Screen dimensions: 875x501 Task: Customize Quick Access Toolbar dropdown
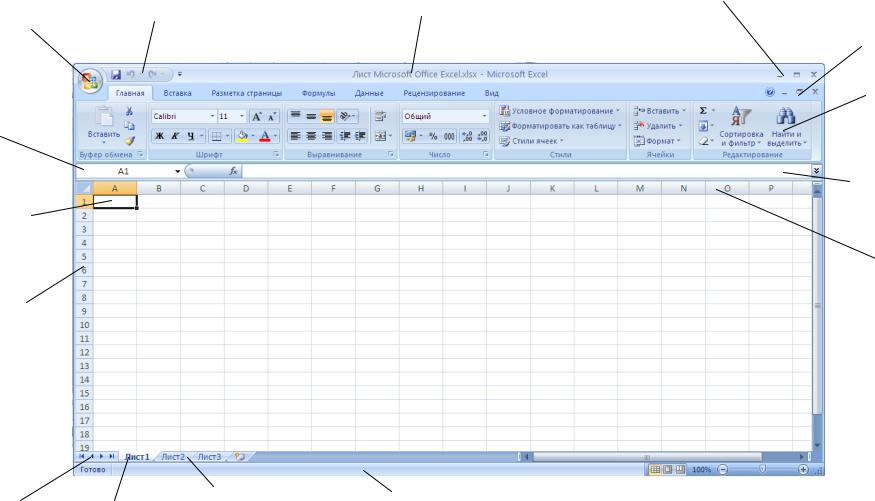click(180, 74)
